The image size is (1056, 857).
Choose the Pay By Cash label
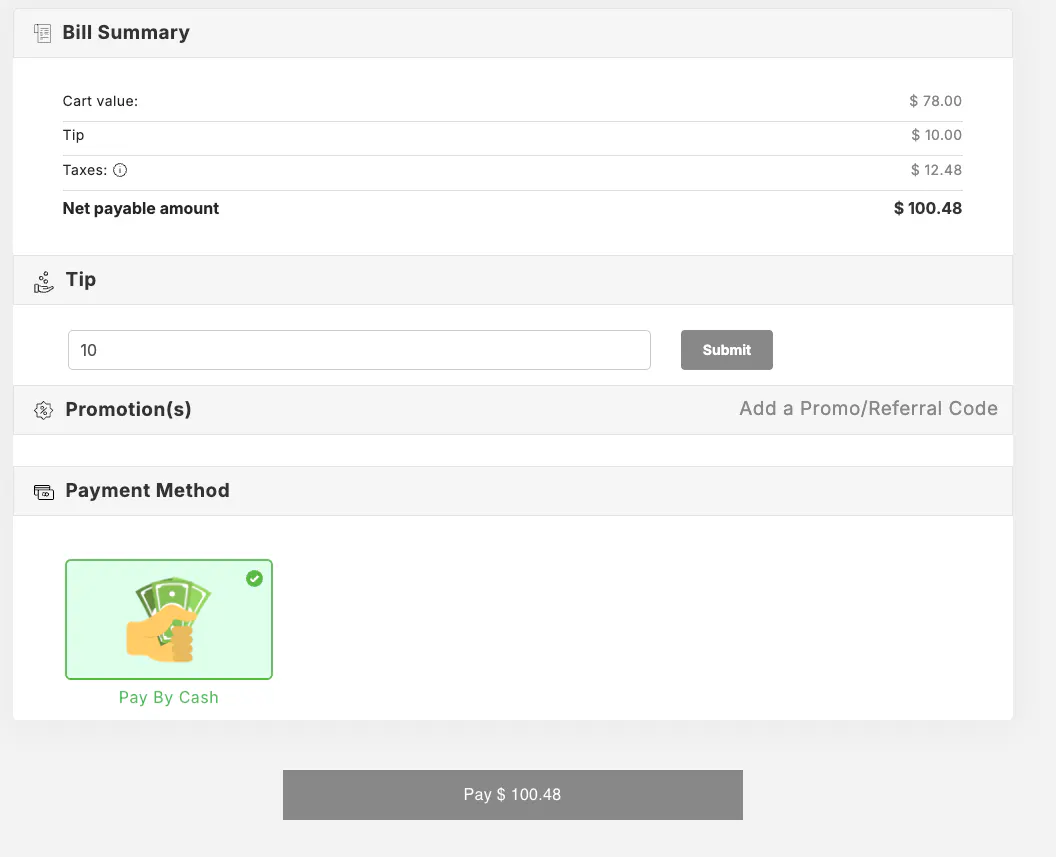click(x=168, y=698)
